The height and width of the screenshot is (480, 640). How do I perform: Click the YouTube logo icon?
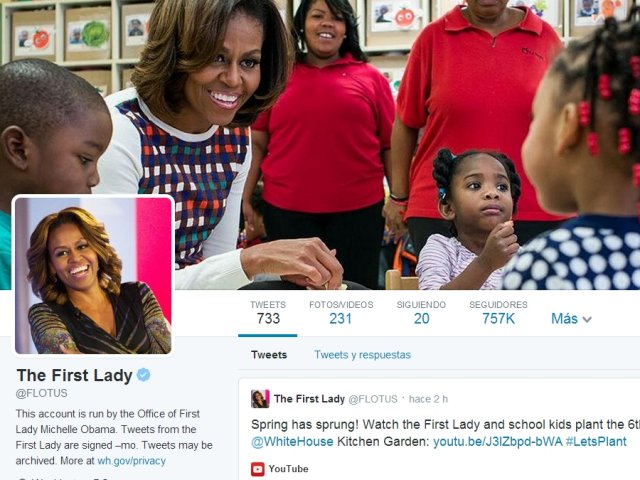click(x=258, y=469)
